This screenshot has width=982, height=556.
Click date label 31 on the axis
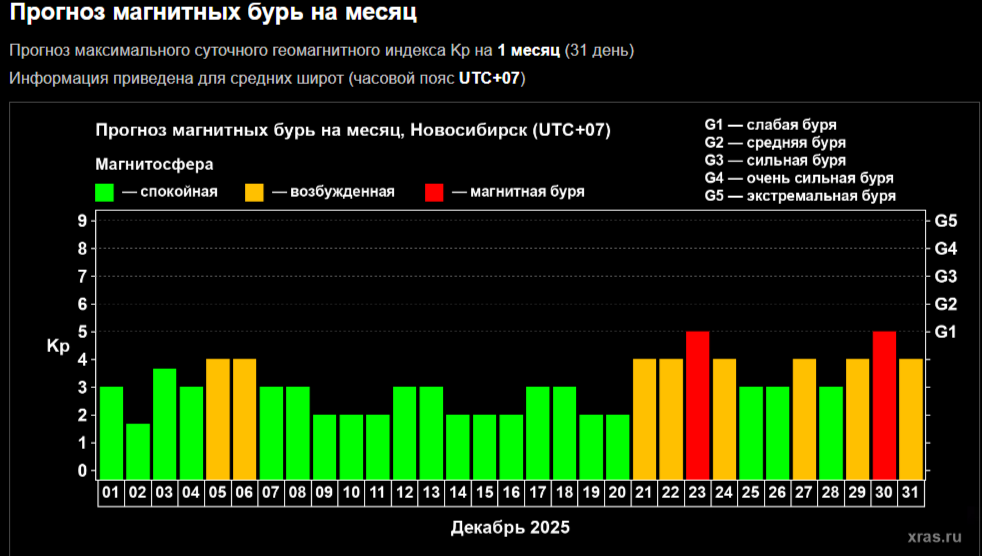(x=911, y=493)
